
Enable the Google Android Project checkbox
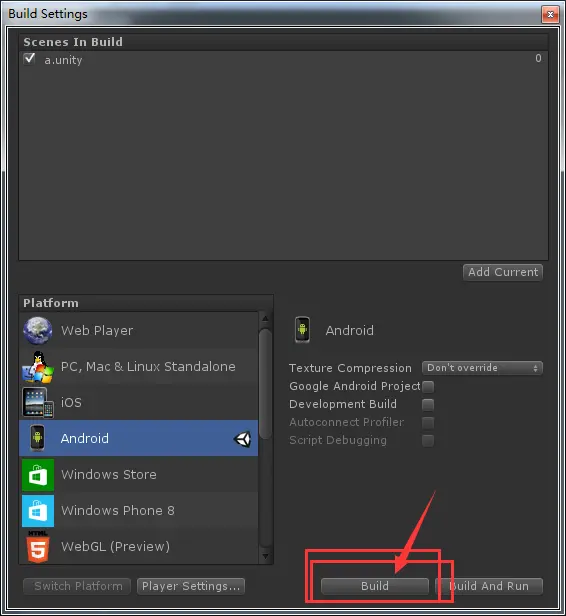coord(428,387)
